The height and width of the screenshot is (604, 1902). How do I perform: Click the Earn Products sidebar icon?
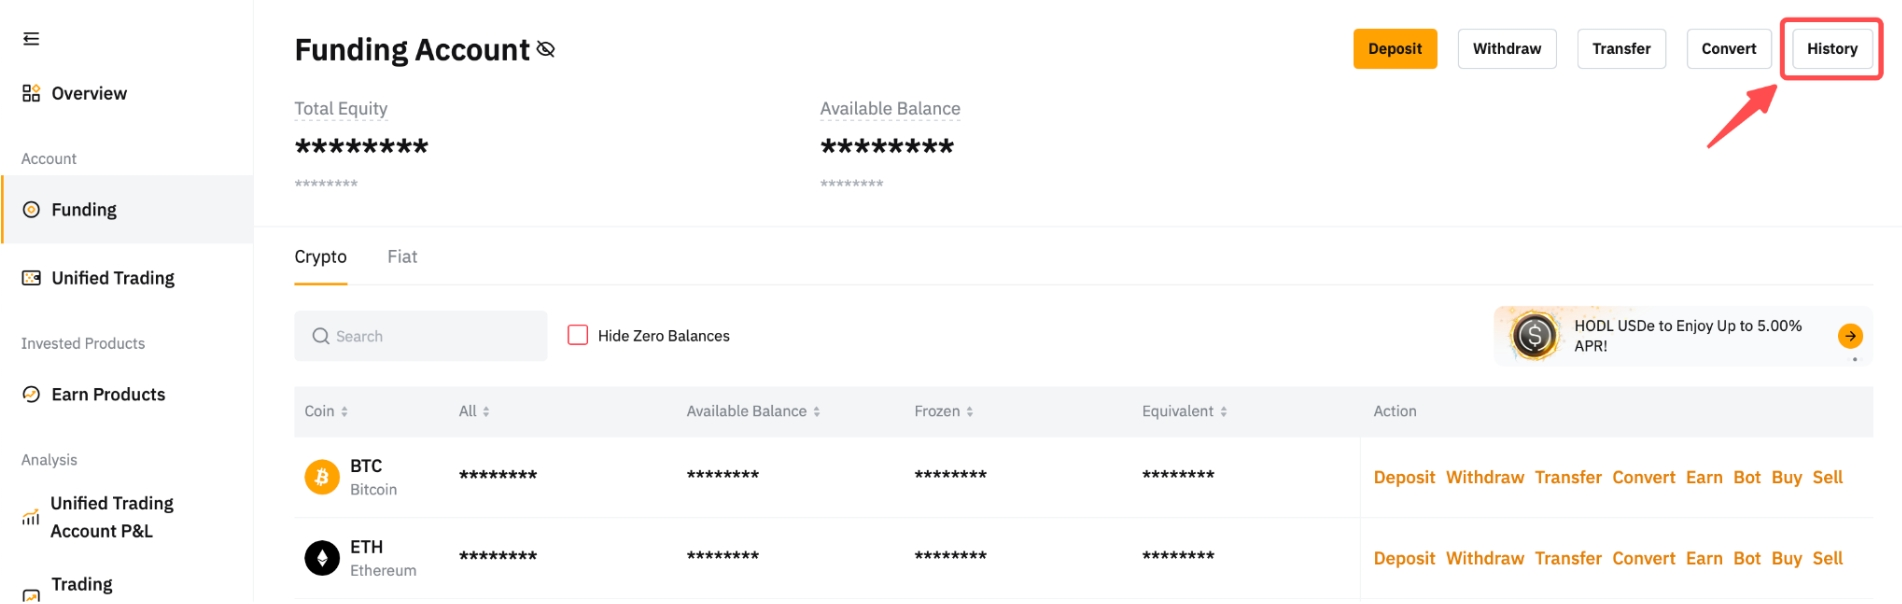31,394
